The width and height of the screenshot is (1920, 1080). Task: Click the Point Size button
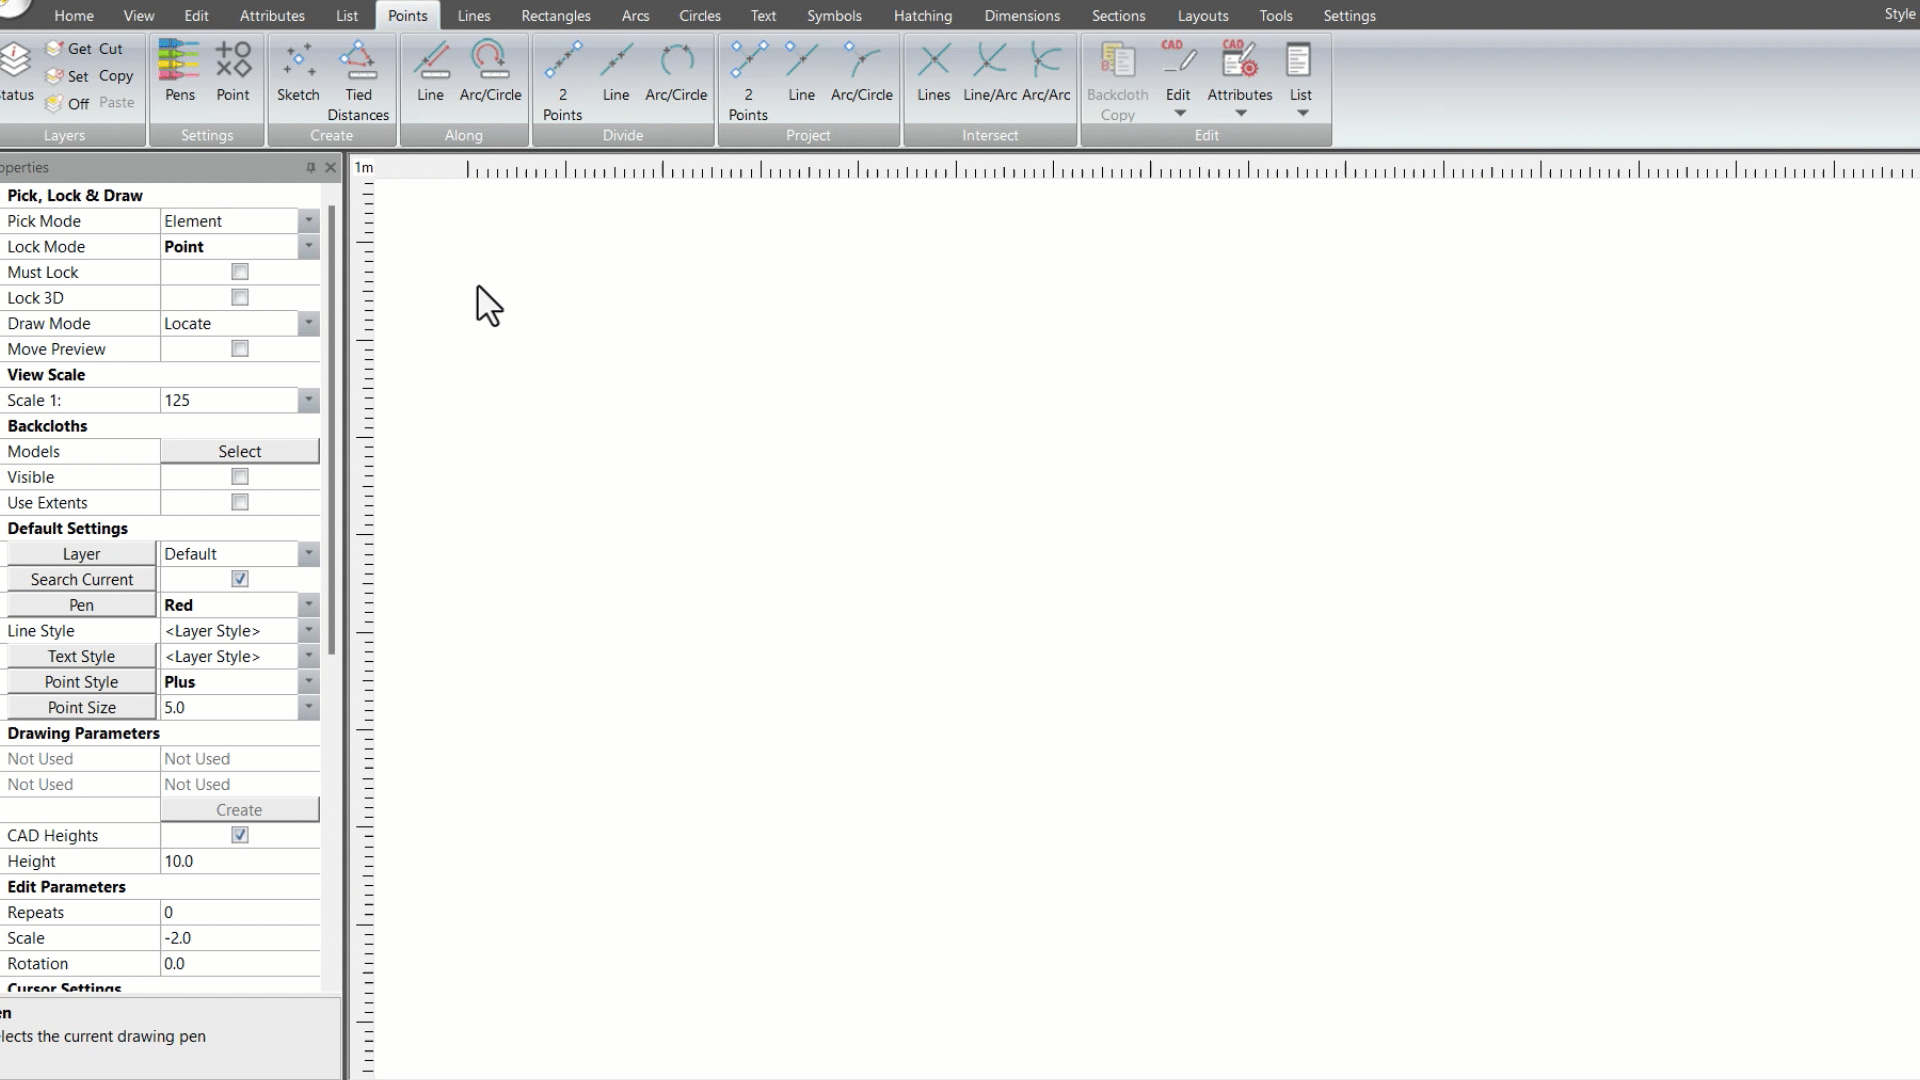click(81, 707)
